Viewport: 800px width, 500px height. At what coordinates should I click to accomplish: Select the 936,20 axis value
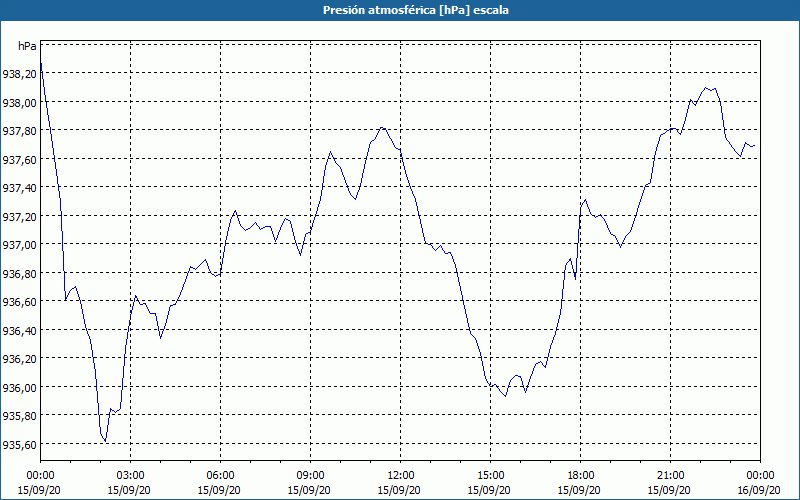click(x=19, y=359)
